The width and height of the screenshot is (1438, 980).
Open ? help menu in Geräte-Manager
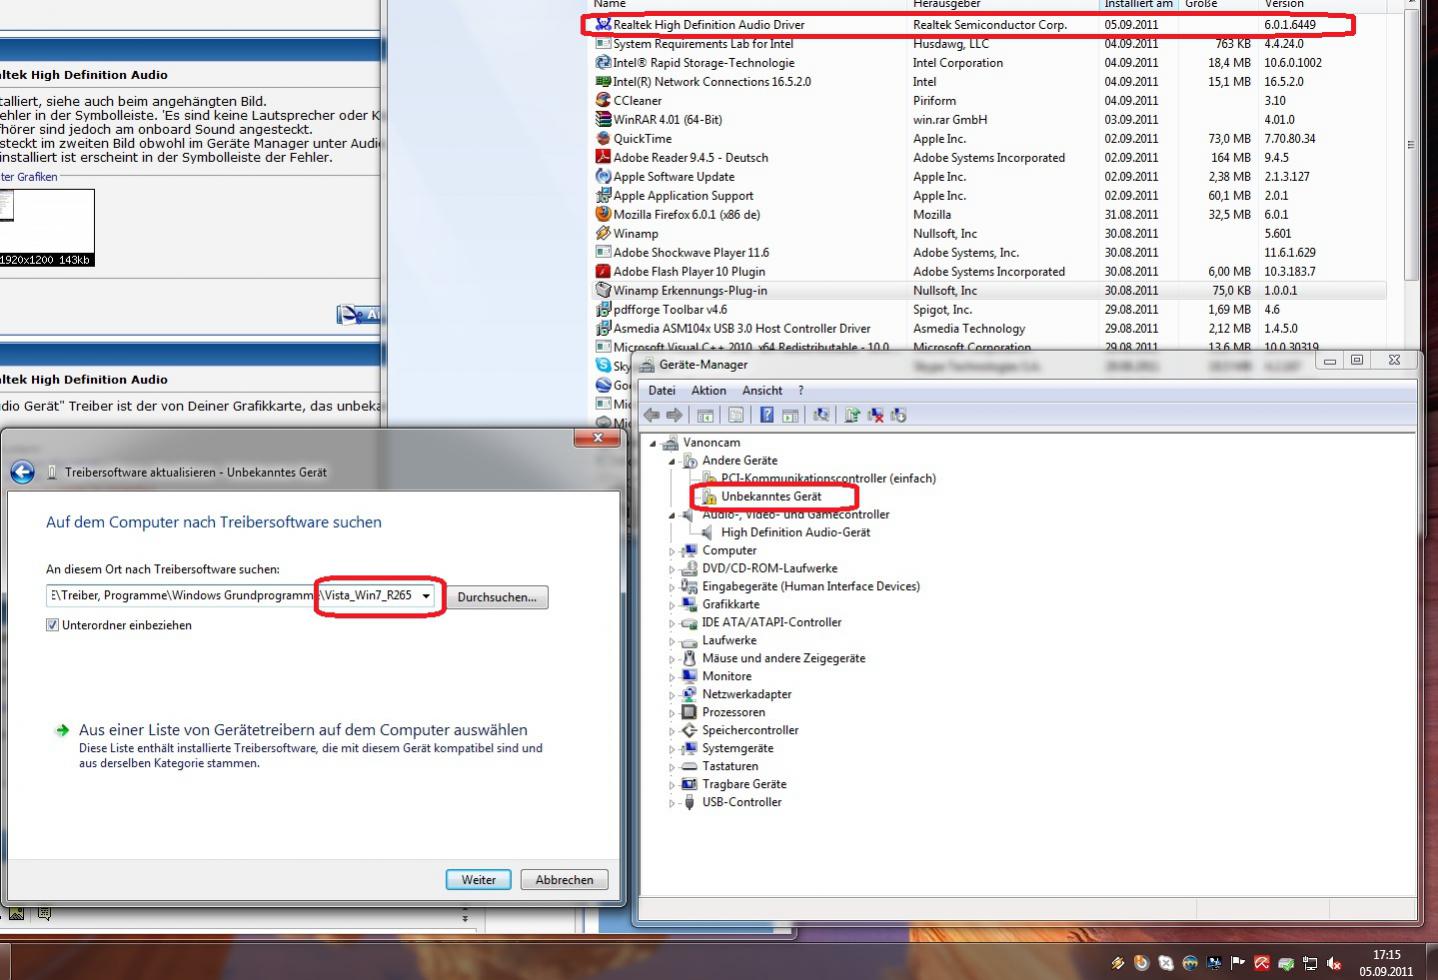click(x=800, y=390)
